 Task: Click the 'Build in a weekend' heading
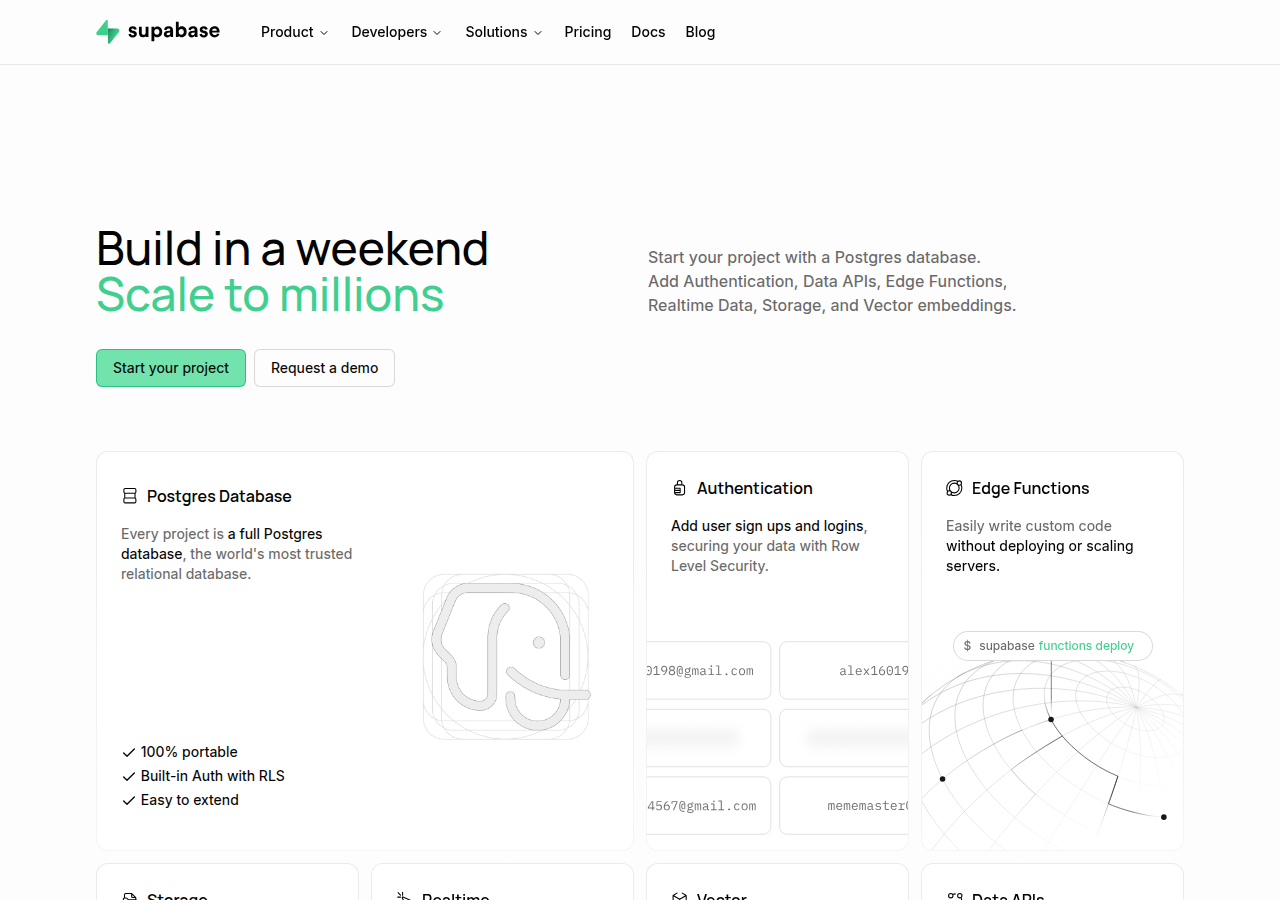coord(292,248)
